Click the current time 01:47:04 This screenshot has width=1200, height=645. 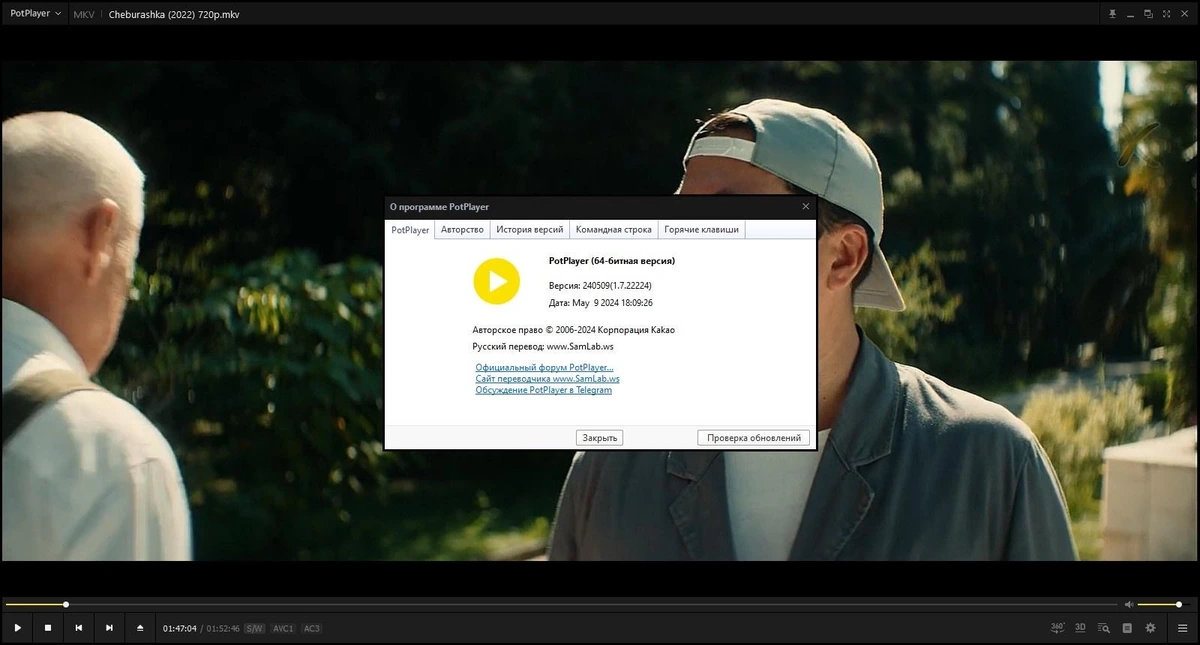(x=180, y=629)
